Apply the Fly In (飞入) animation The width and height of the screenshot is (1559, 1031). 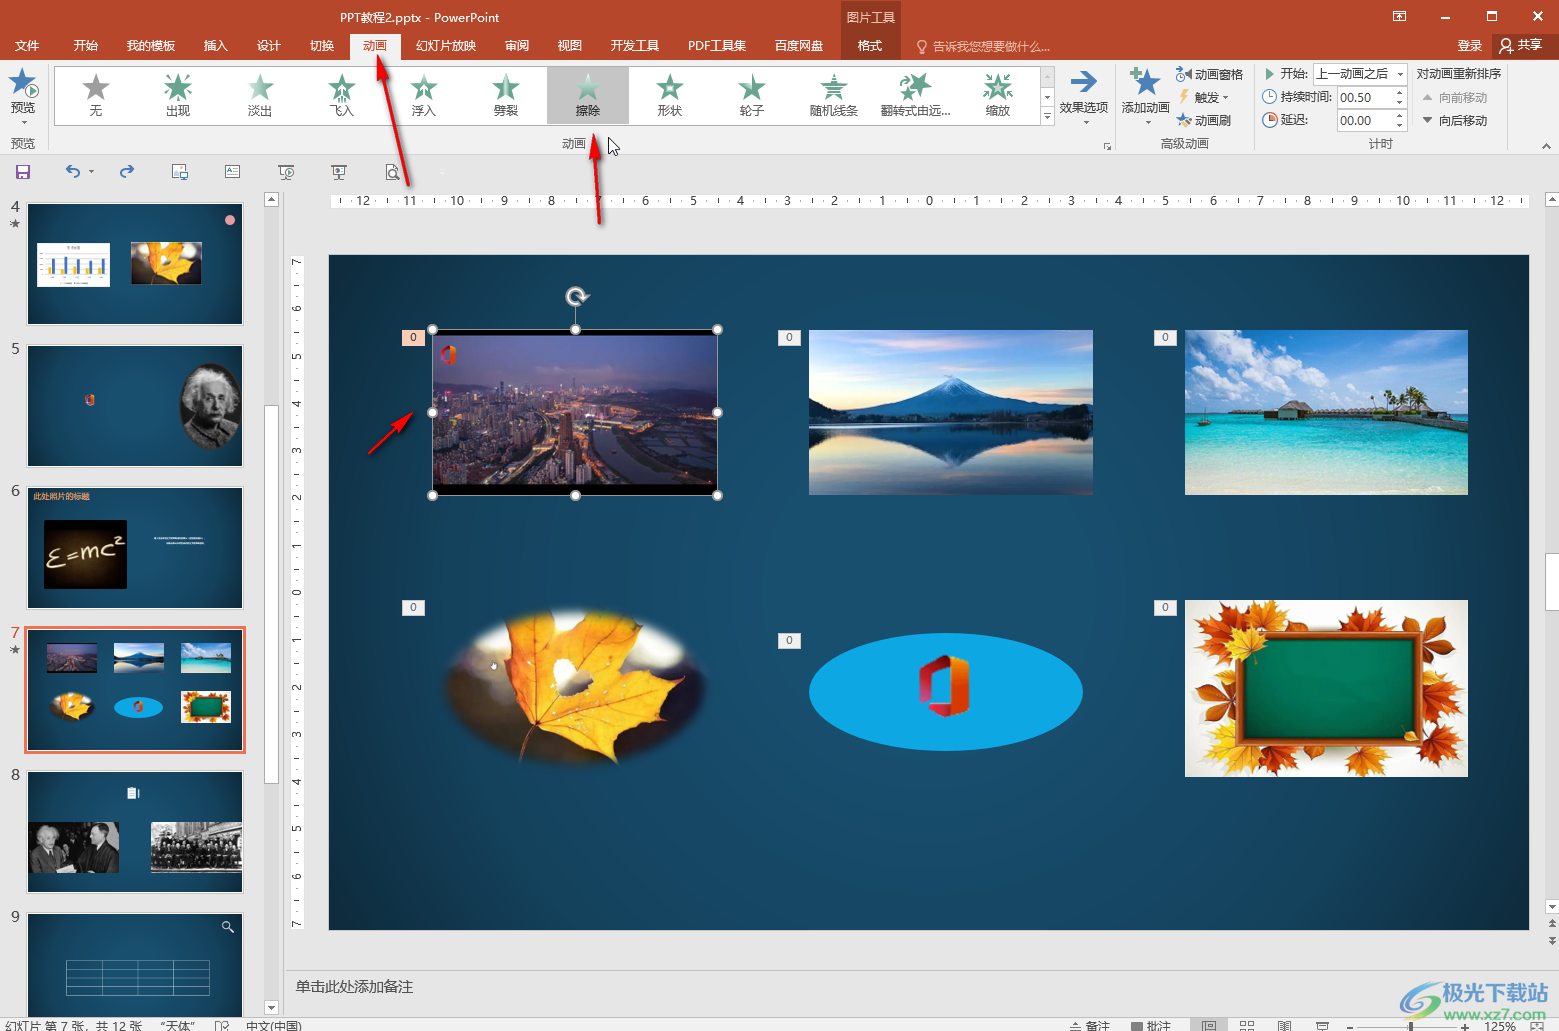click(x=342, y=95)
